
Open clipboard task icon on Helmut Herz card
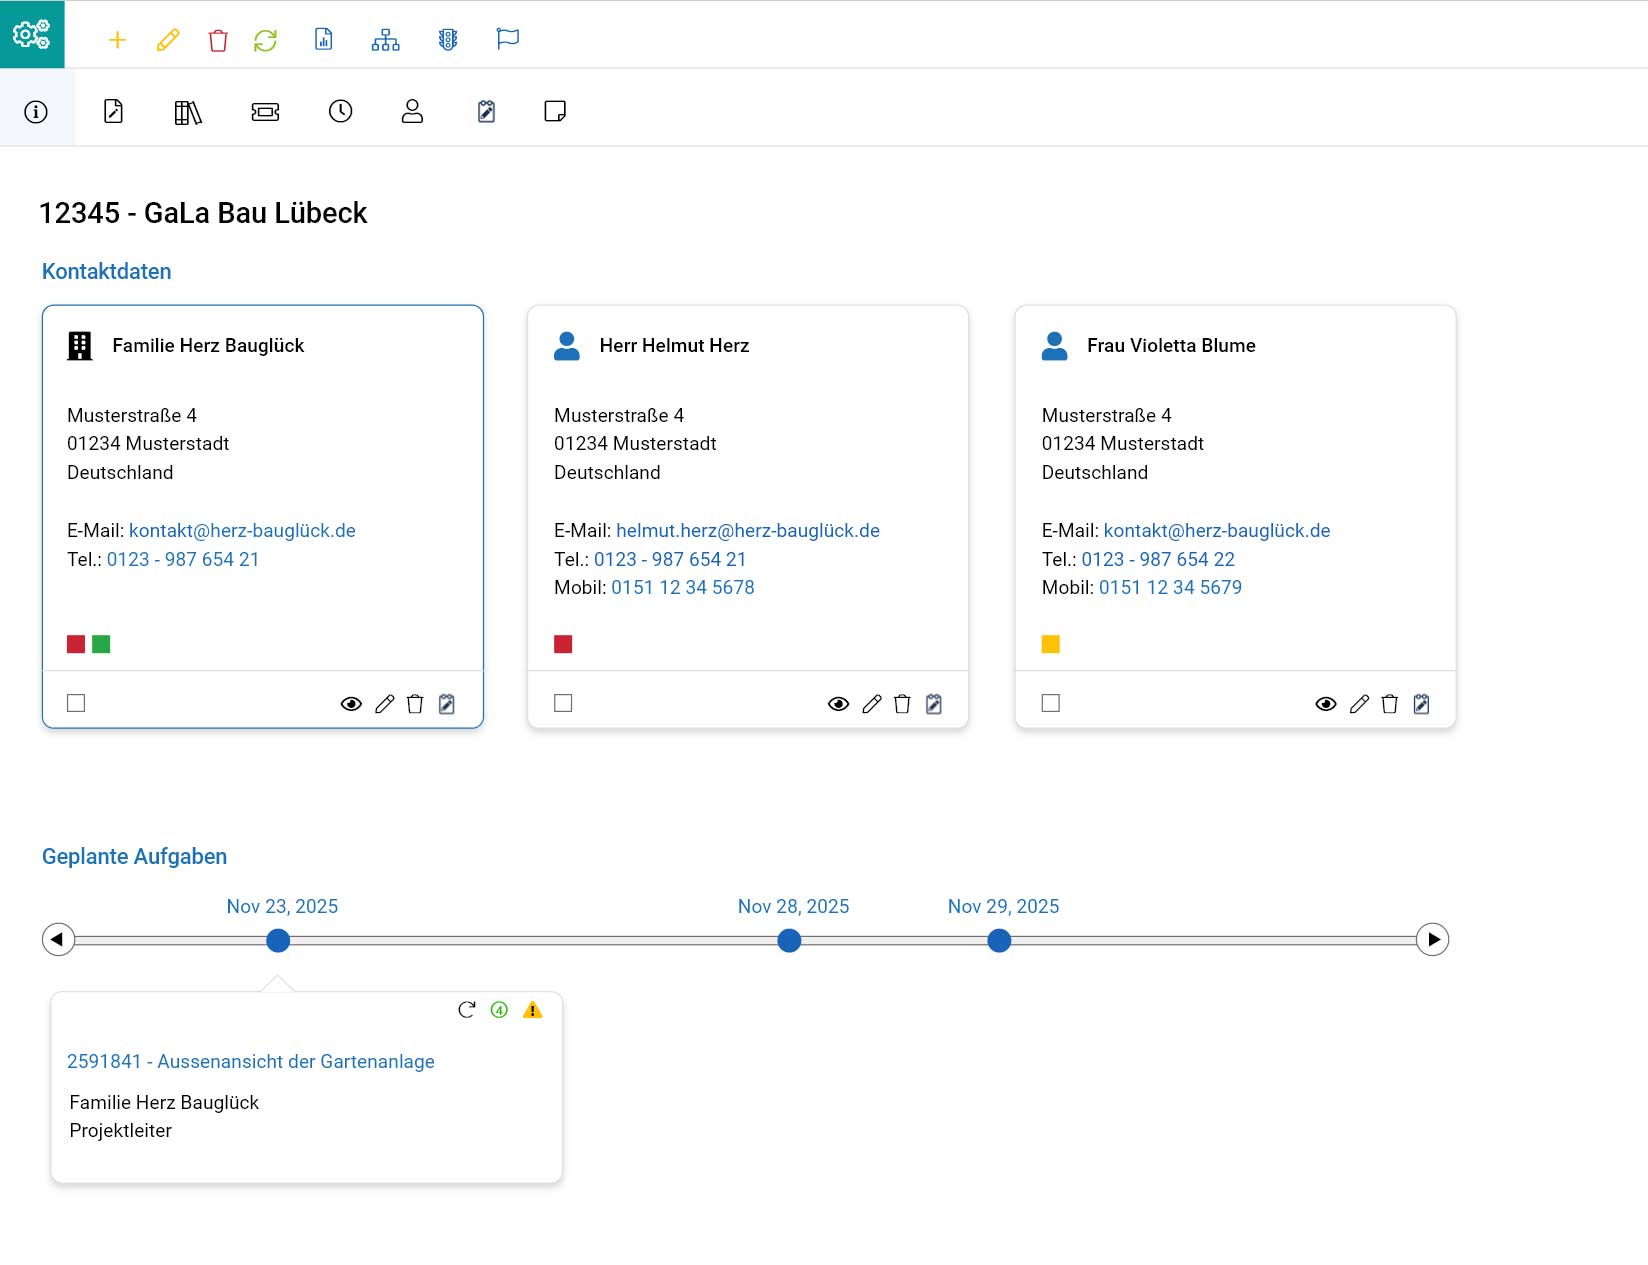934,704
